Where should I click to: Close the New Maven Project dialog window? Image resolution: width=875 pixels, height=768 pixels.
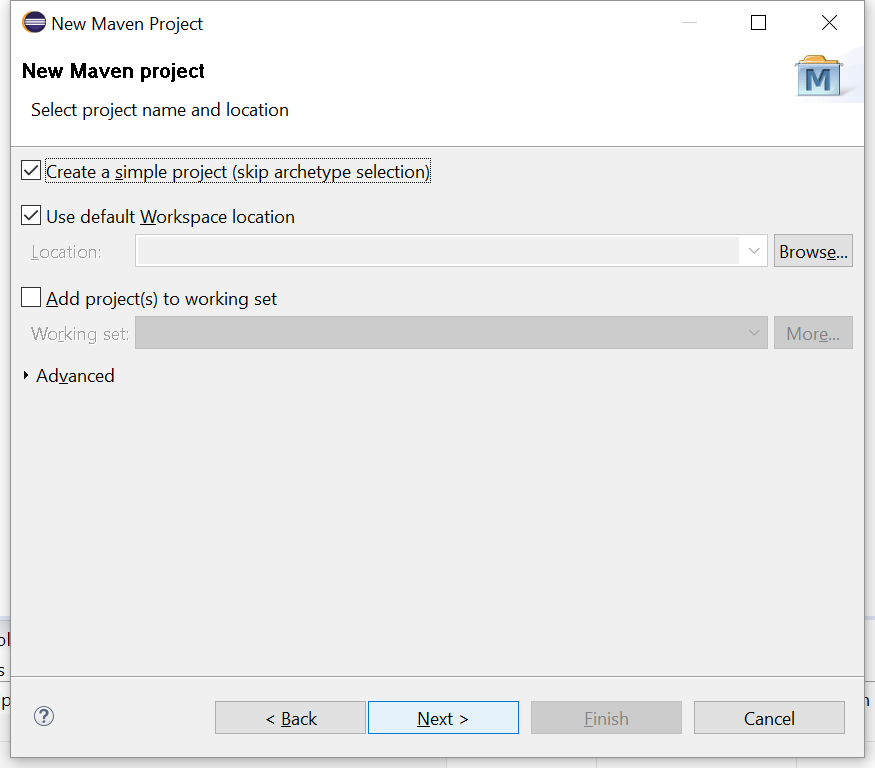click(828, 23)
